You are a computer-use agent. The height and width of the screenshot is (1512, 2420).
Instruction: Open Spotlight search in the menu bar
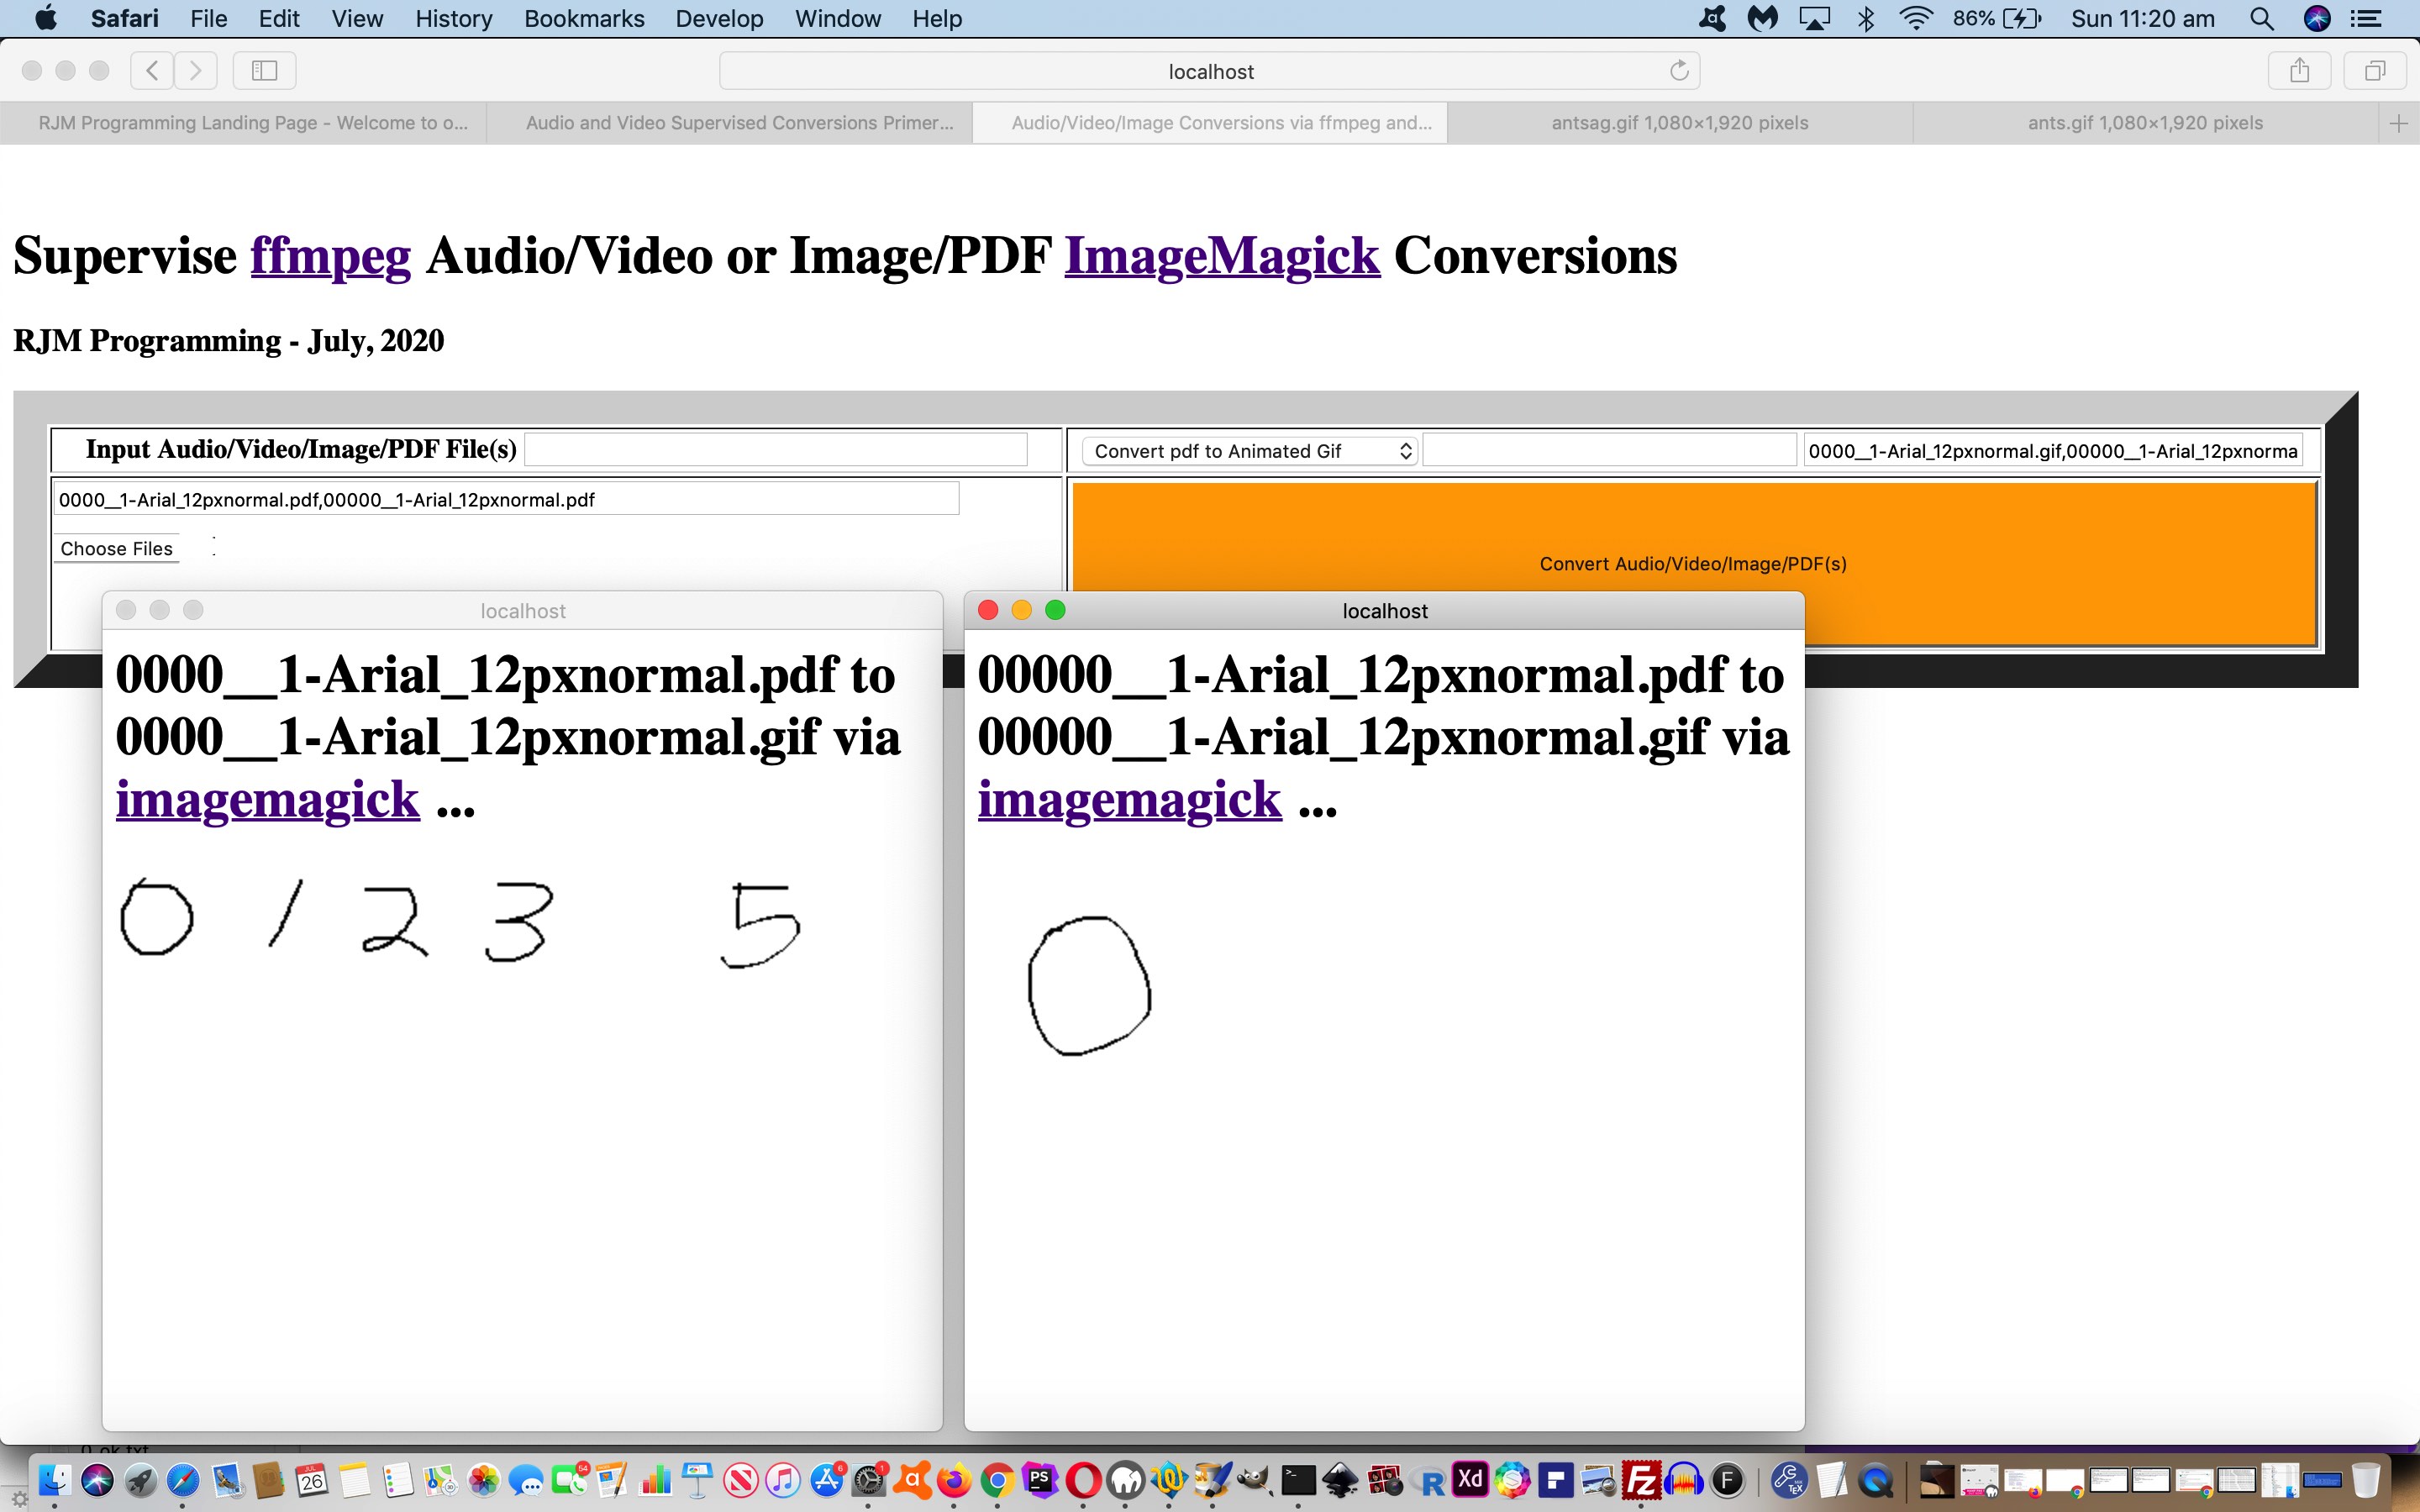[x=2262, y=19]
